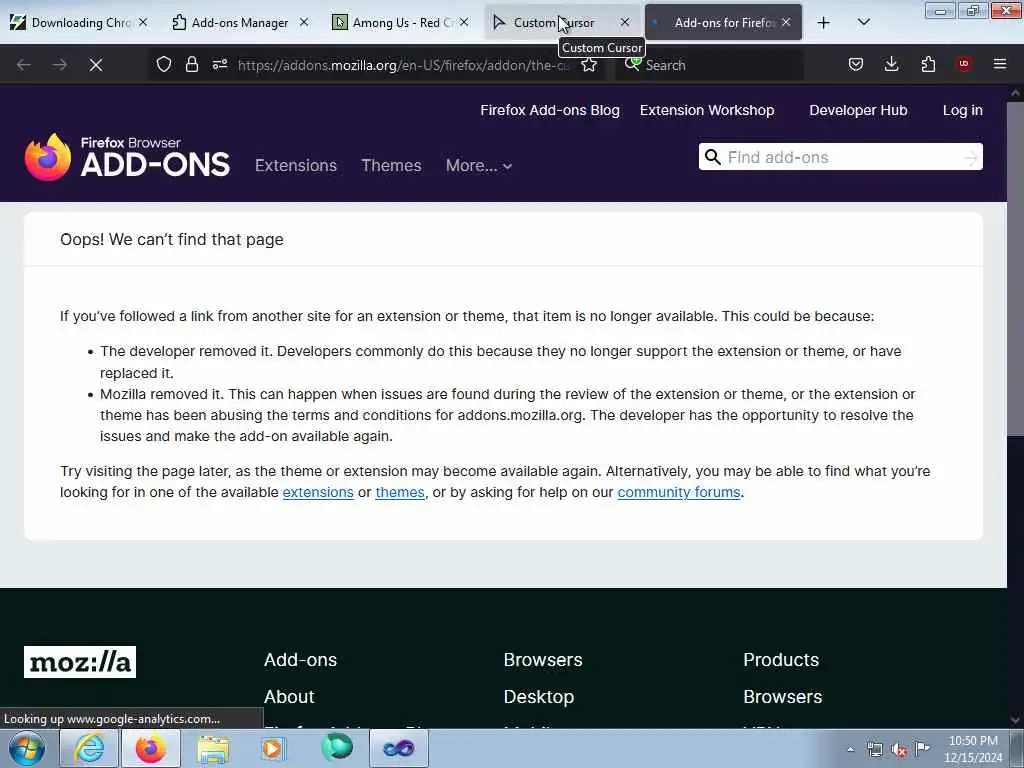Open the Firefox hamburger menu

pos(1000,65)
